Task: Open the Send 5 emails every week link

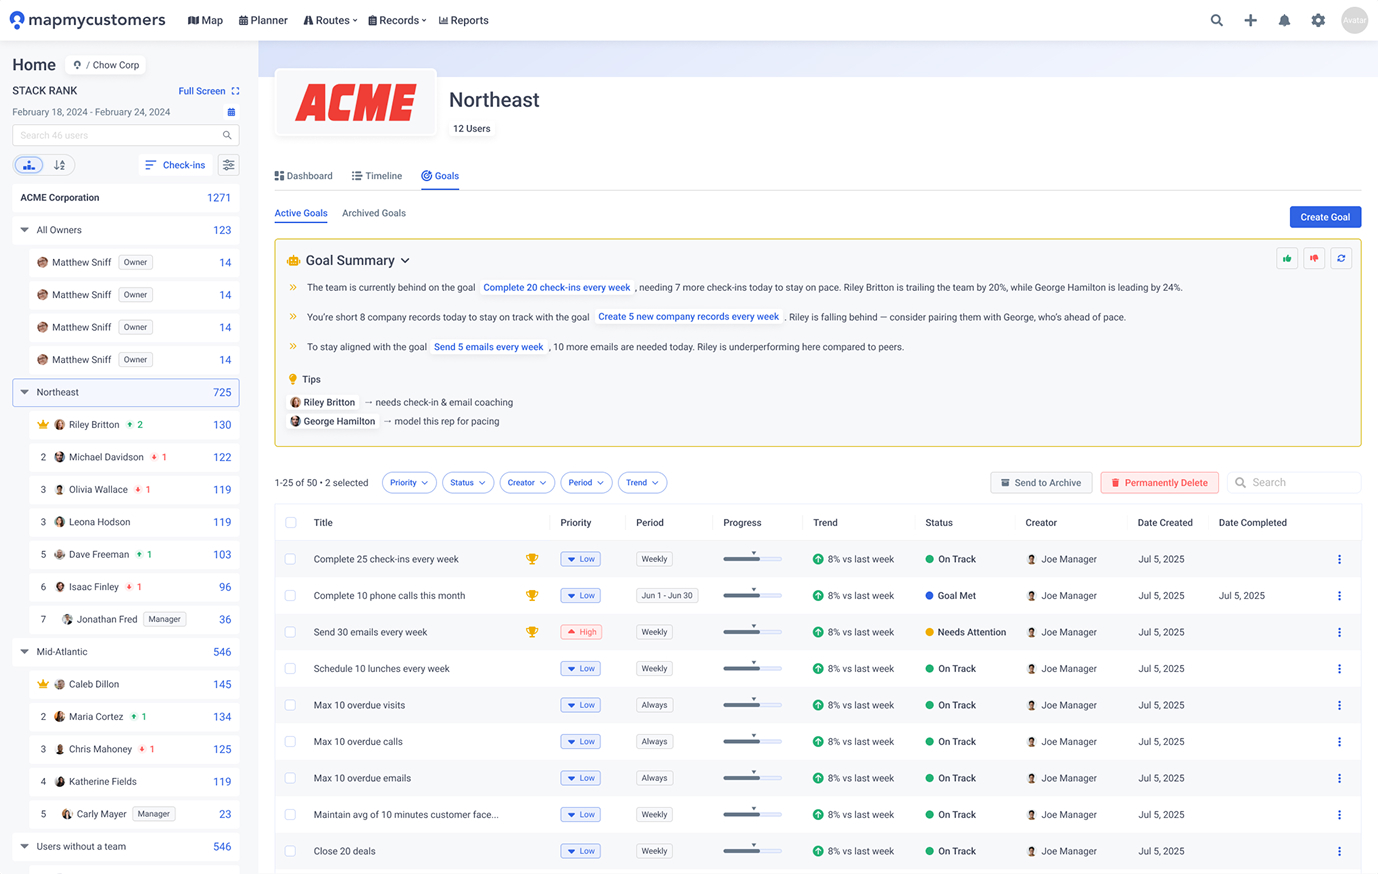Action: 488,347
